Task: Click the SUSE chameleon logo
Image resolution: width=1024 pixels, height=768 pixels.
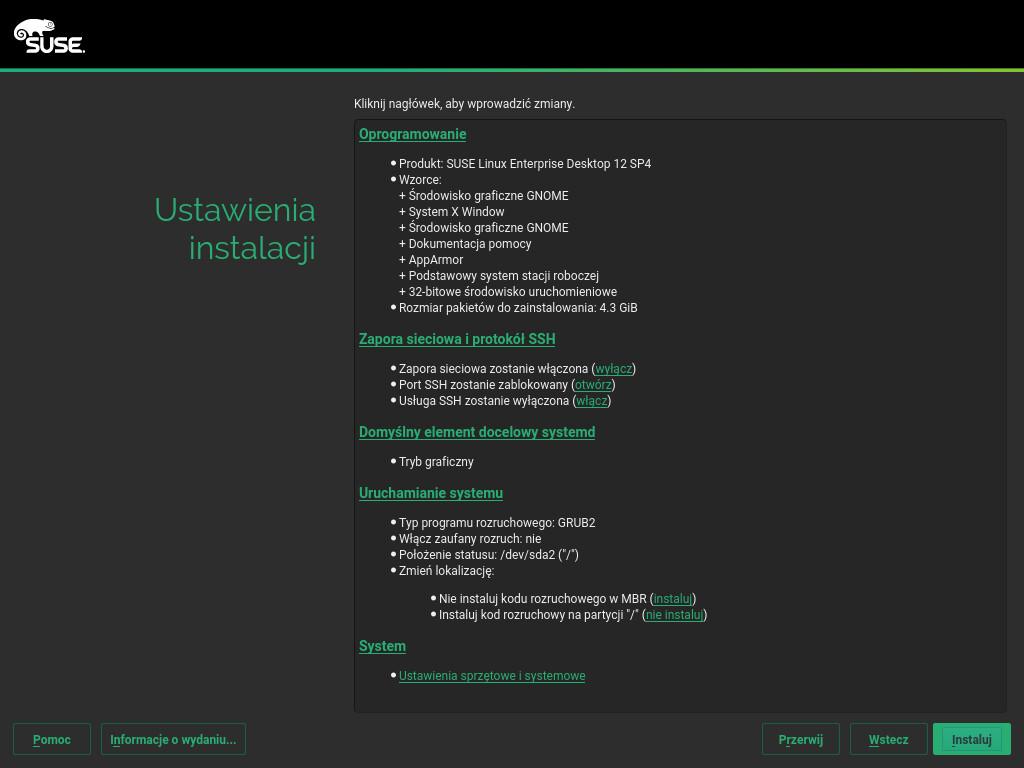Action: click(x=50, y=36)
